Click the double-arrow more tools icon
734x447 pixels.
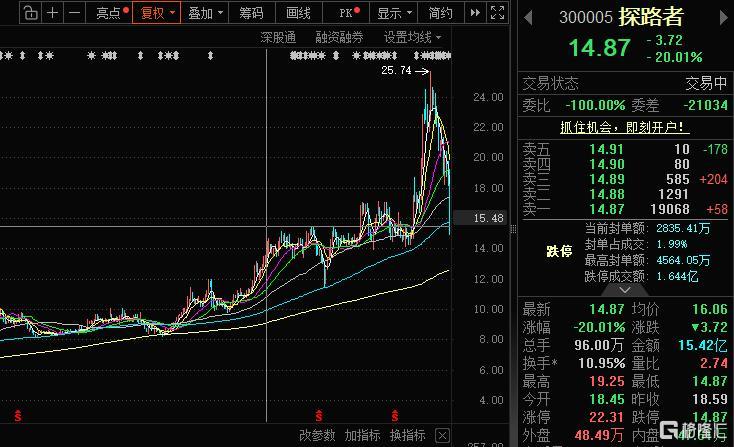click(x=475, y=13)
